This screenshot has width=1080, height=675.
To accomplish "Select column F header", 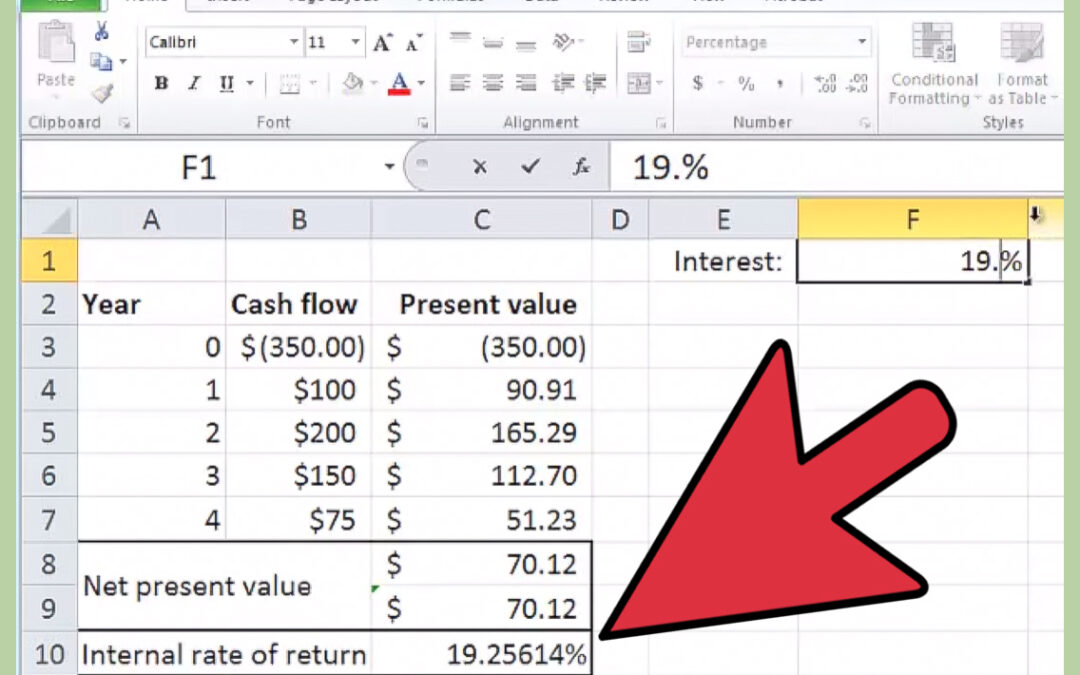I will coord(913,220).
